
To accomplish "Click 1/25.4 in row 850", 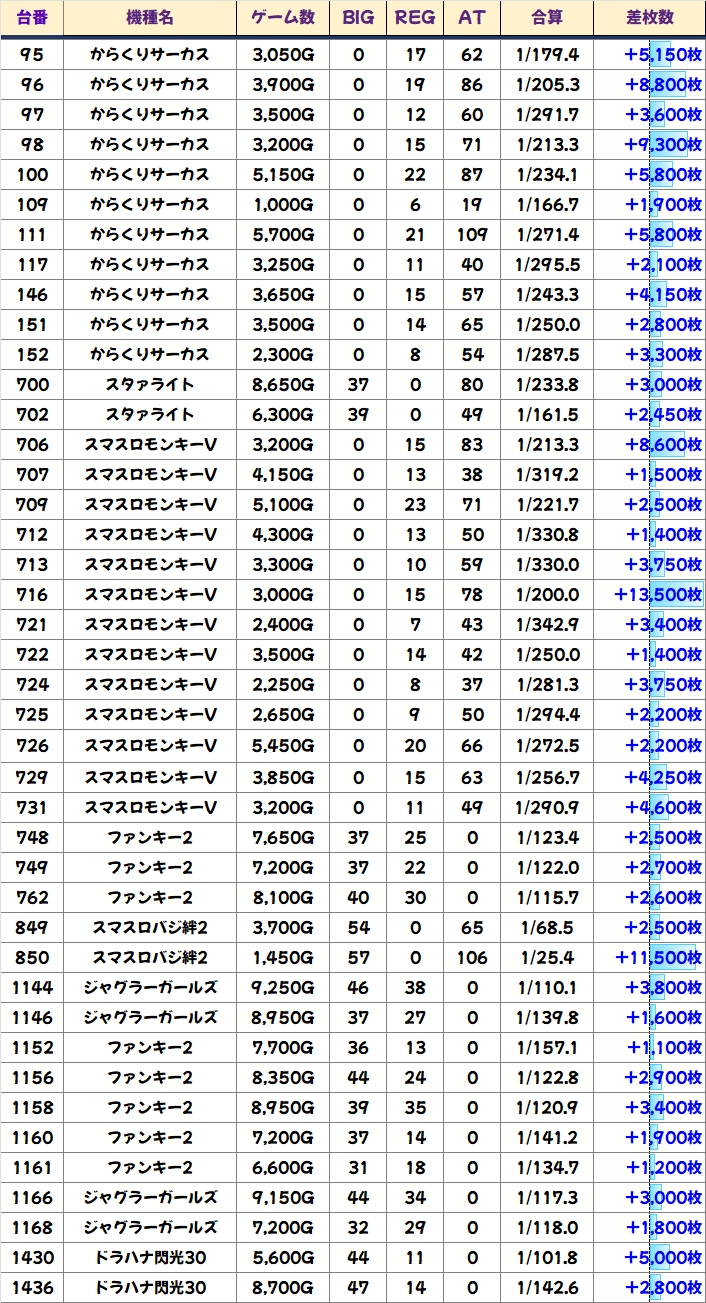I will point(547,957).
